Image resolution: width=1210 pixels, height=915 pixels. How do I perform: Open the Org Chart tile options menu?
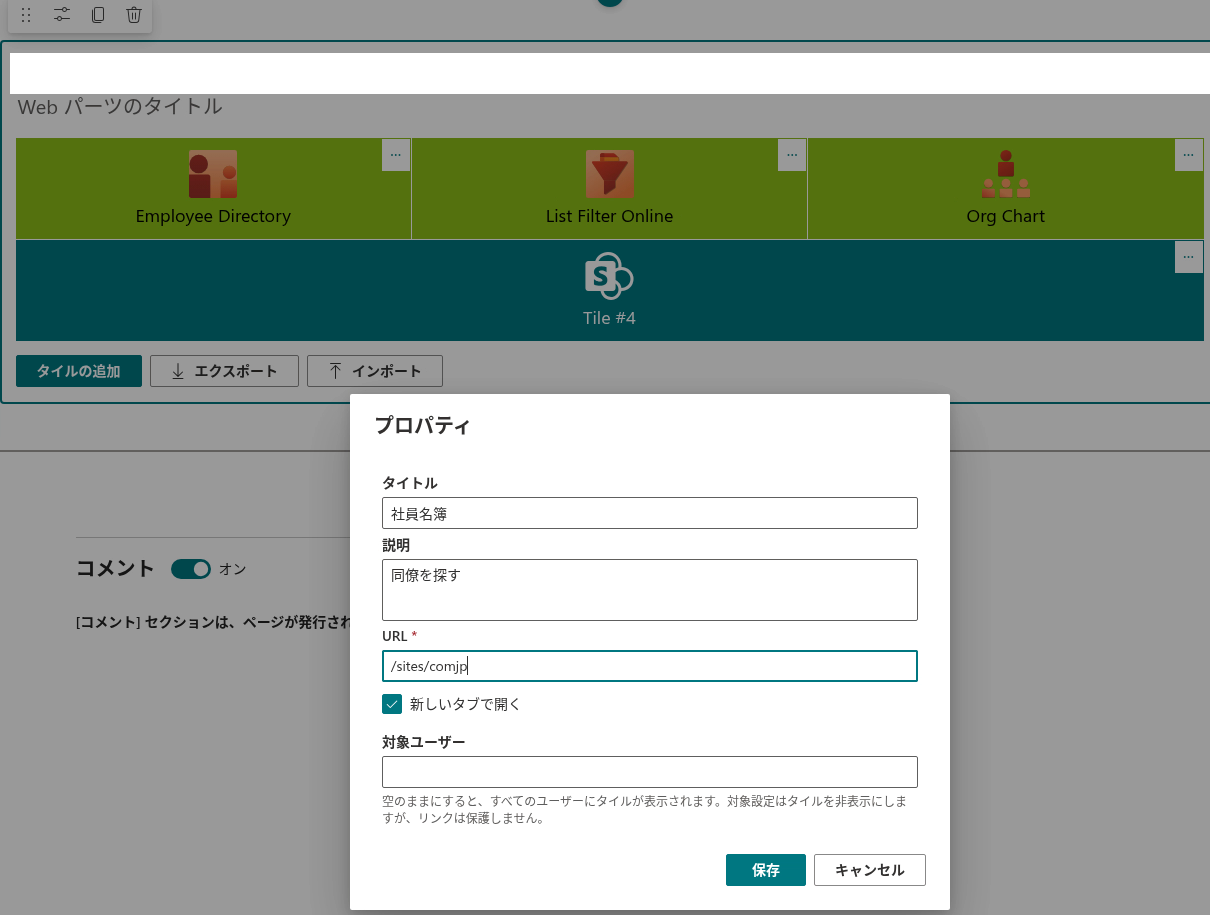[x=1188, y=155]
